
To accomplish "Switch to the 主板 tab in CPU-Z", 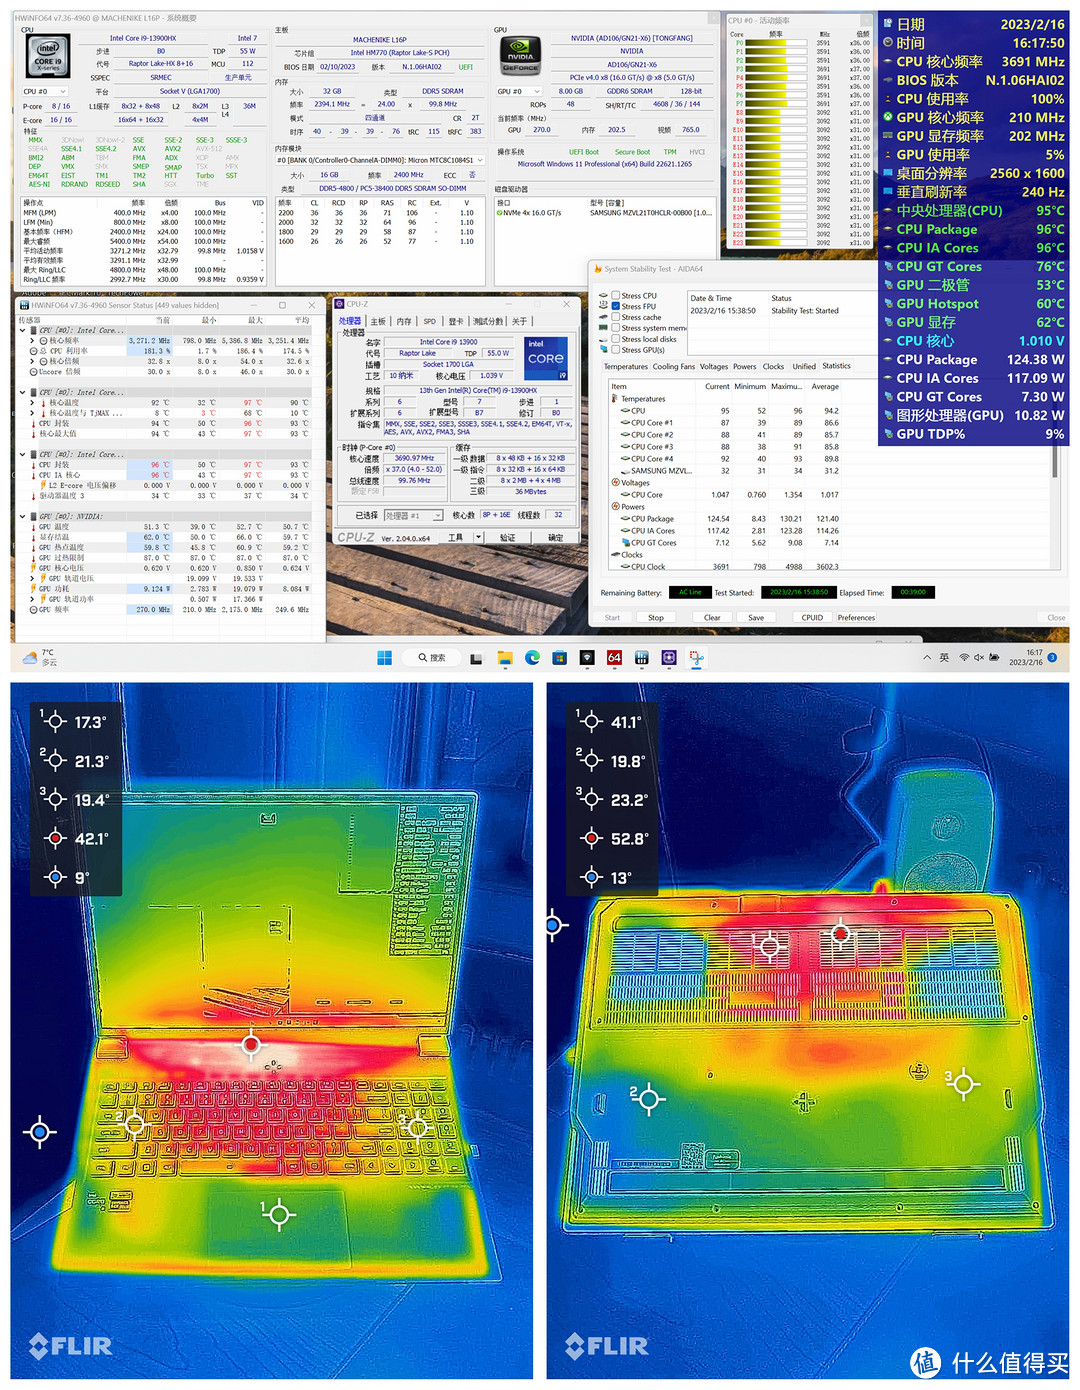I will point(378,322).
